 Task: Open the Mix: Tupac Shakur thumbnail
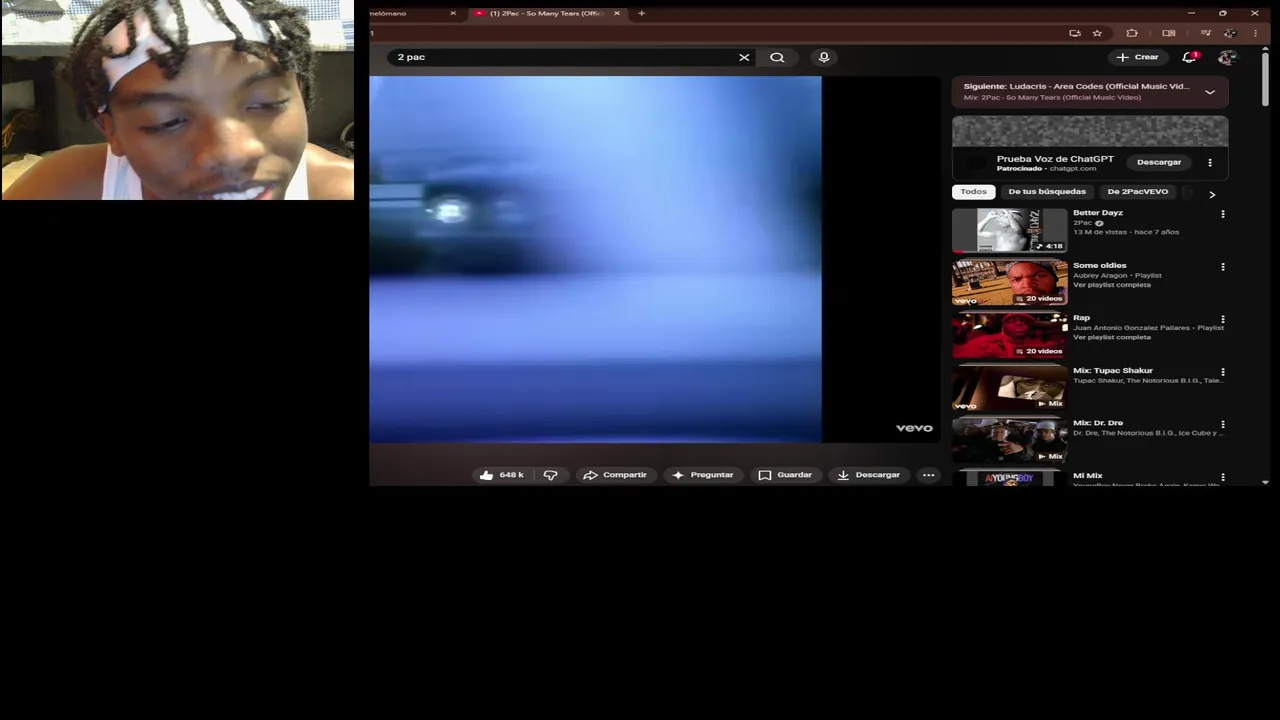[1010, 388]
